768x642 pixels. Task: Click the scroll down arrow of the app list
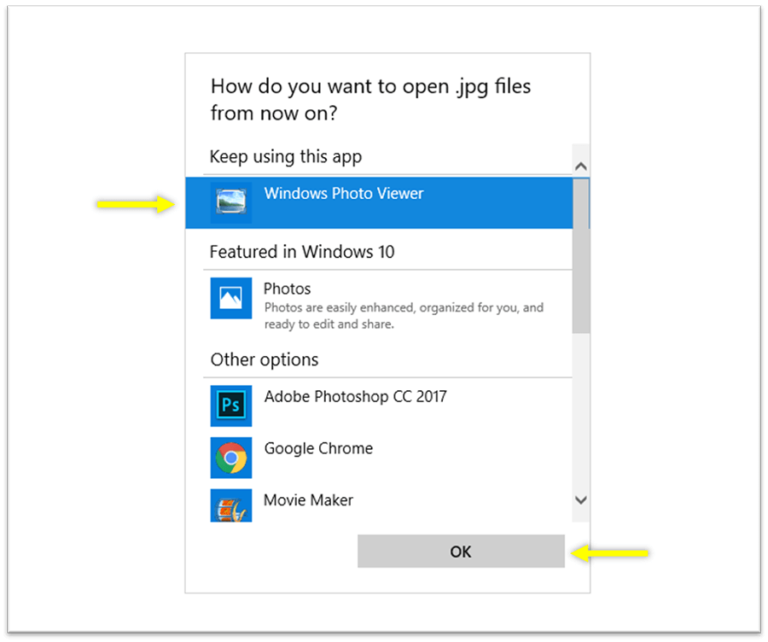tap(581, 500)
